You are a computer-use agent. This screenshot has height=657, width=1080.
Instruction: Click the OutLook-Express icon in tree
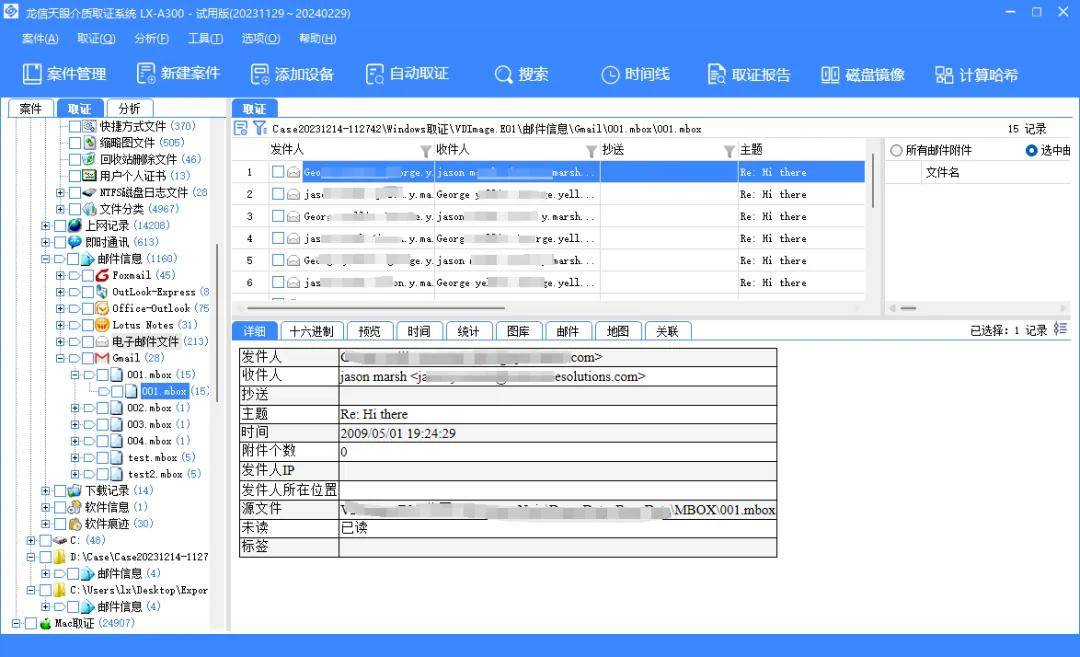click(102, 291)
